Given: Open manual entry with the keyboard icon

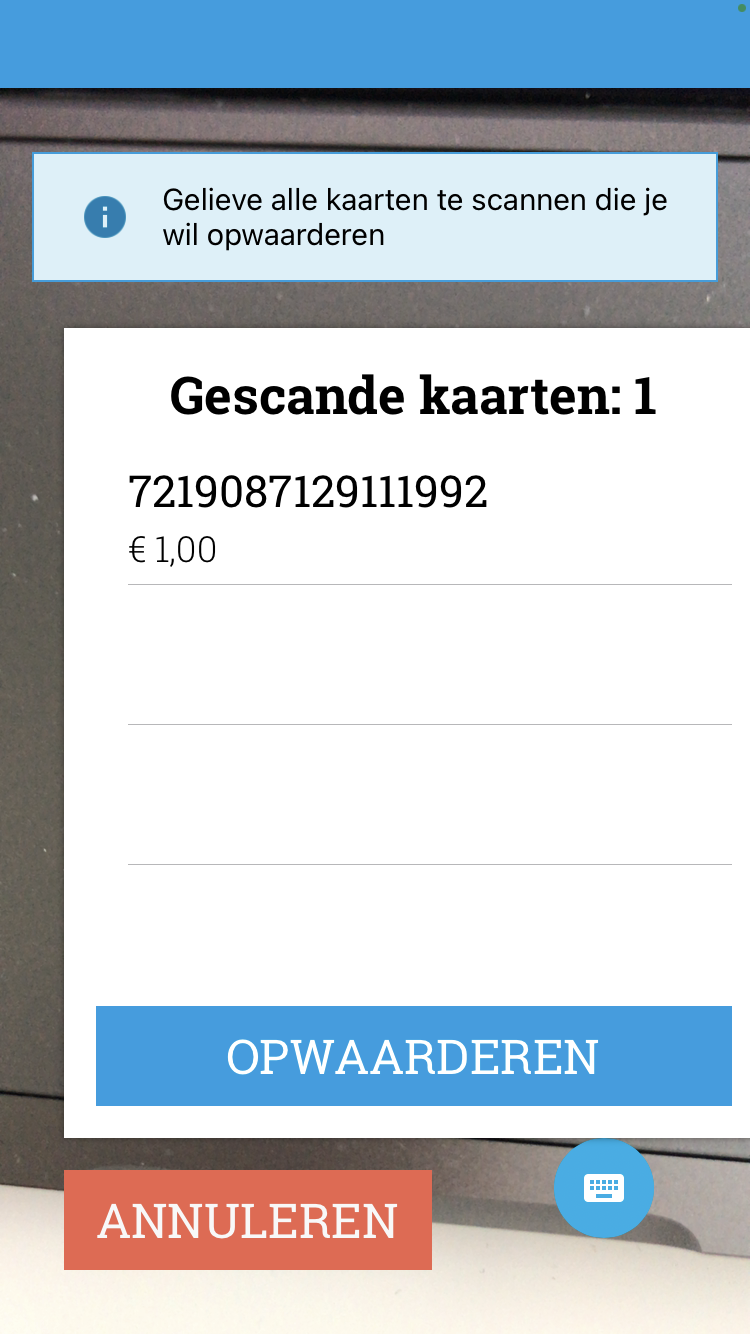Looking at the screenshot, I should click(604, 1188).
